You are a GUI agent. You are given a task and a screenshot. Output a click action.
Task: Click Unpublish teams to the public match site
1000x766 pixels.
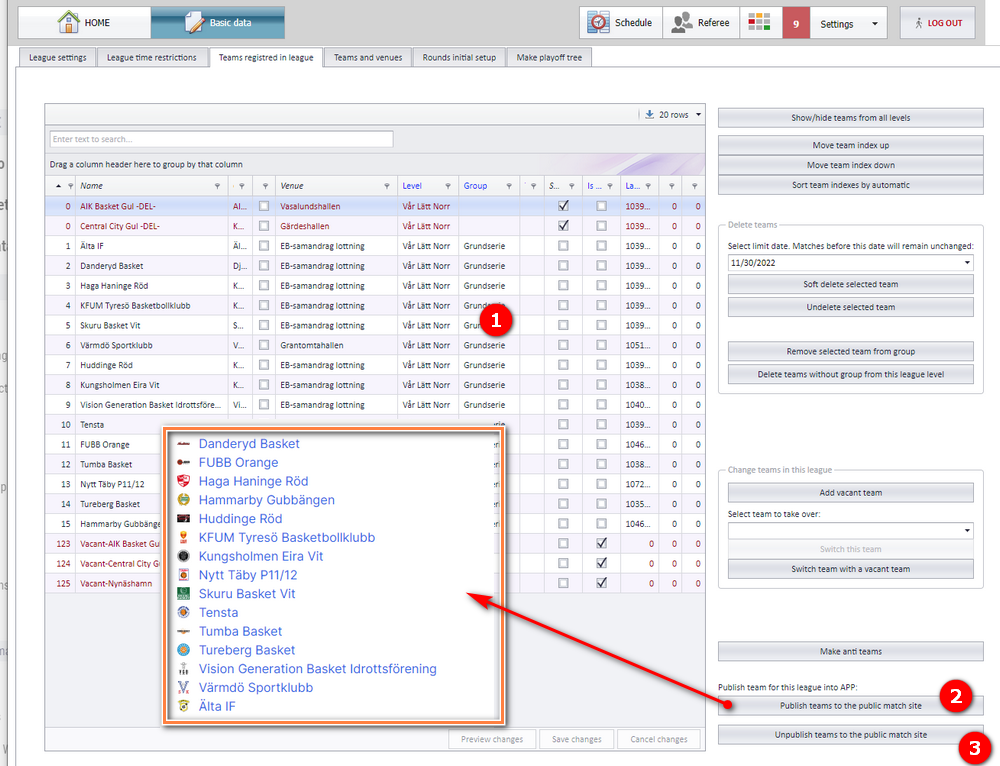pyautogui.click(x=850, y=735)
